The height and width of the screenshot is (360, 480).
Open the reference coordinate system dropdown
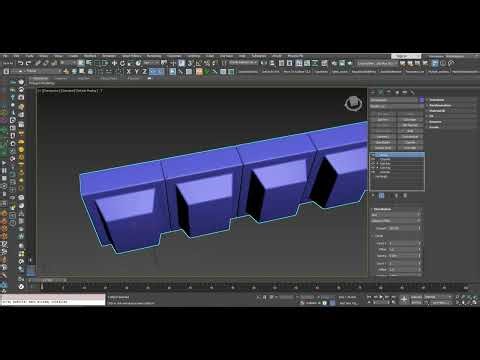(151, 63)
